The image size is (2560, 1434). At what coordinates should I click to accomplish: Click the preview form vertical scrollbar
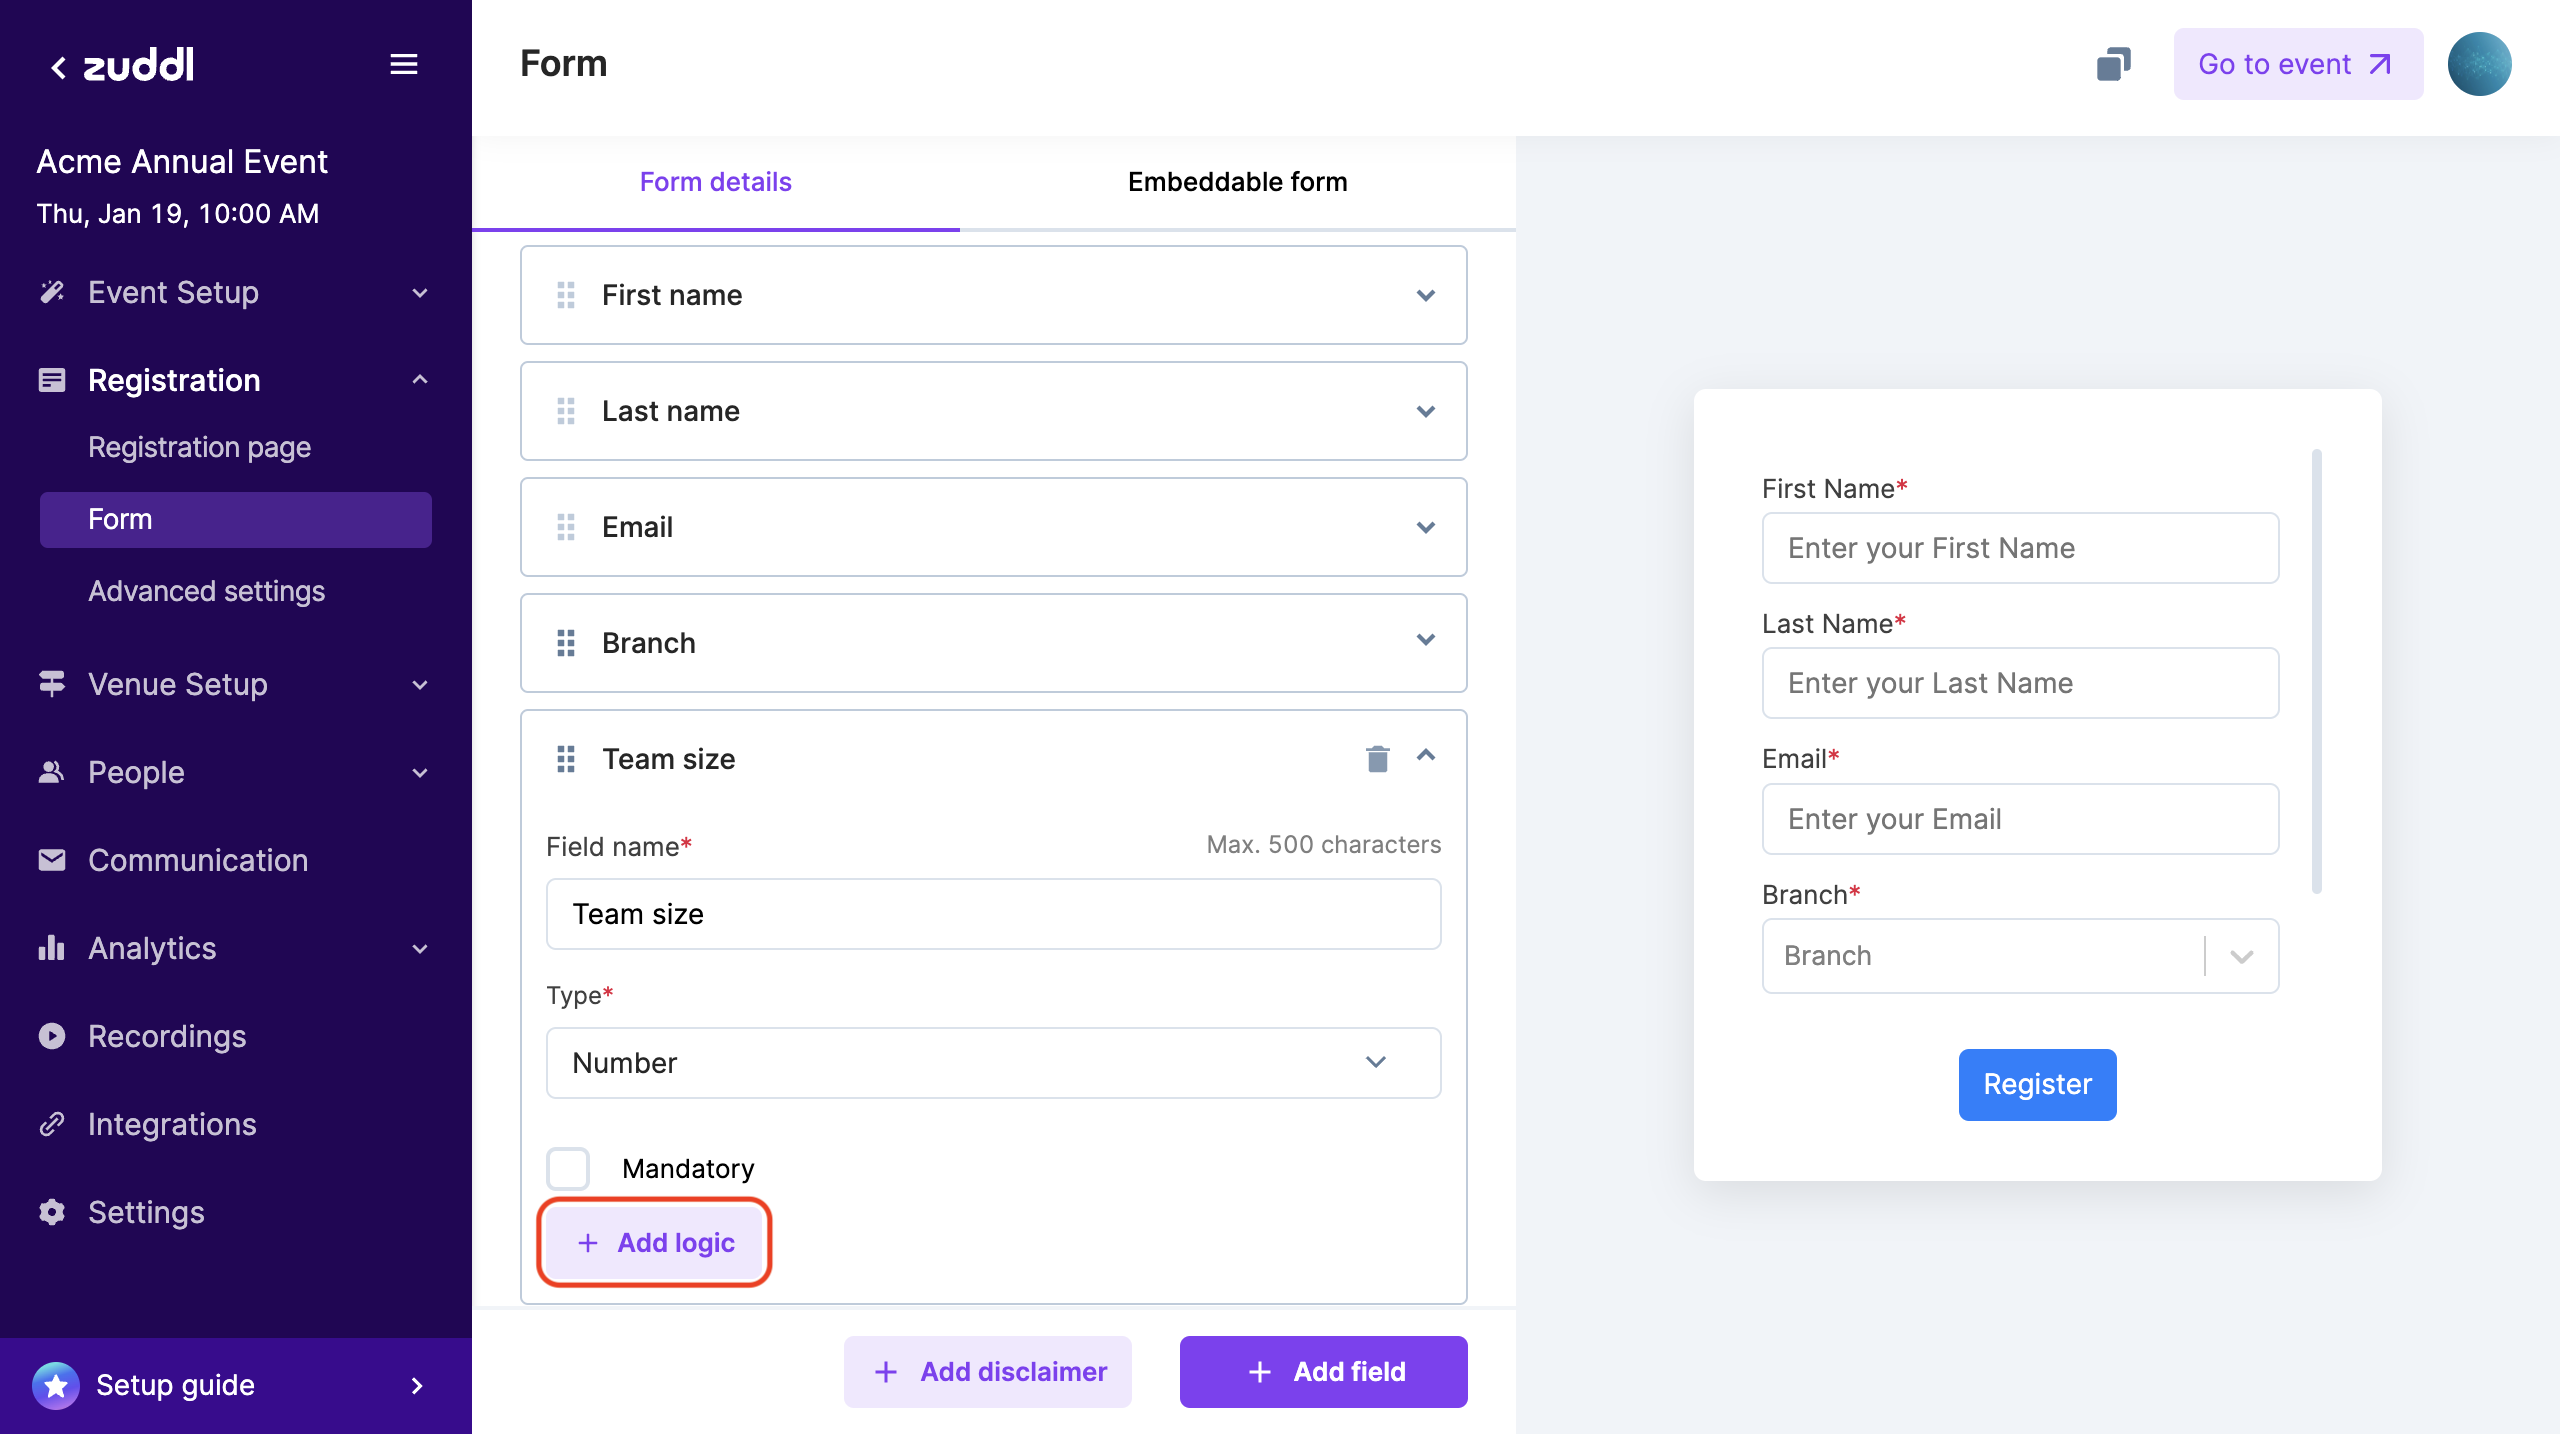2316,670
